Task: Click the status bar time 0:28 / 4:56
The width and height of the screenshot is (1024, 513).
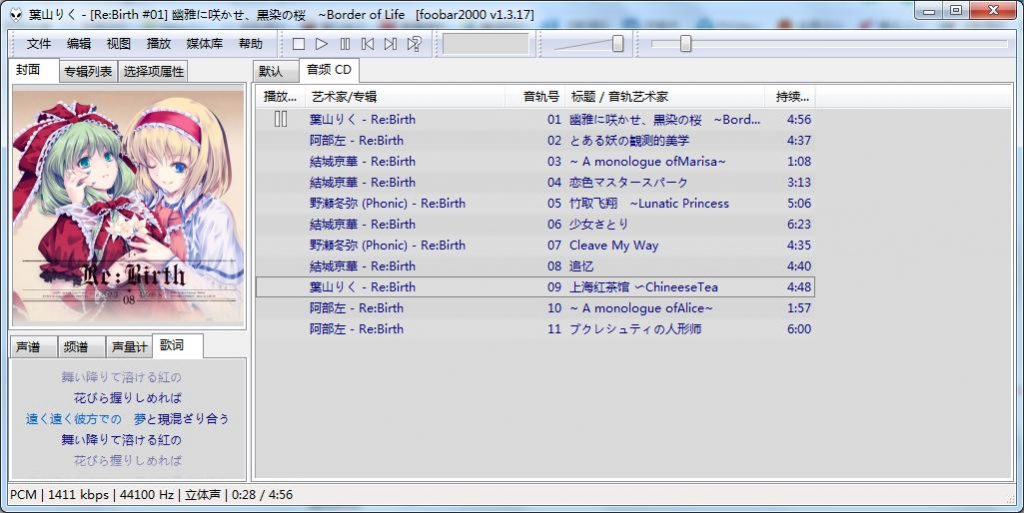Action: pos(262,494)
